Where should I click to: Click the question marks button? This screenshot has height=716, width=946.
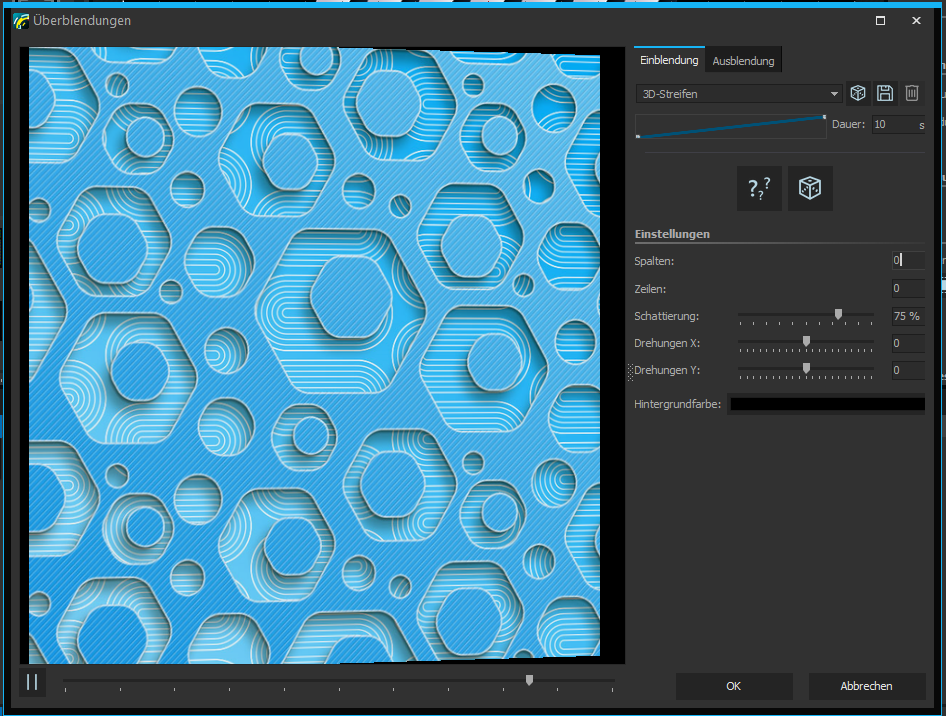759,188
